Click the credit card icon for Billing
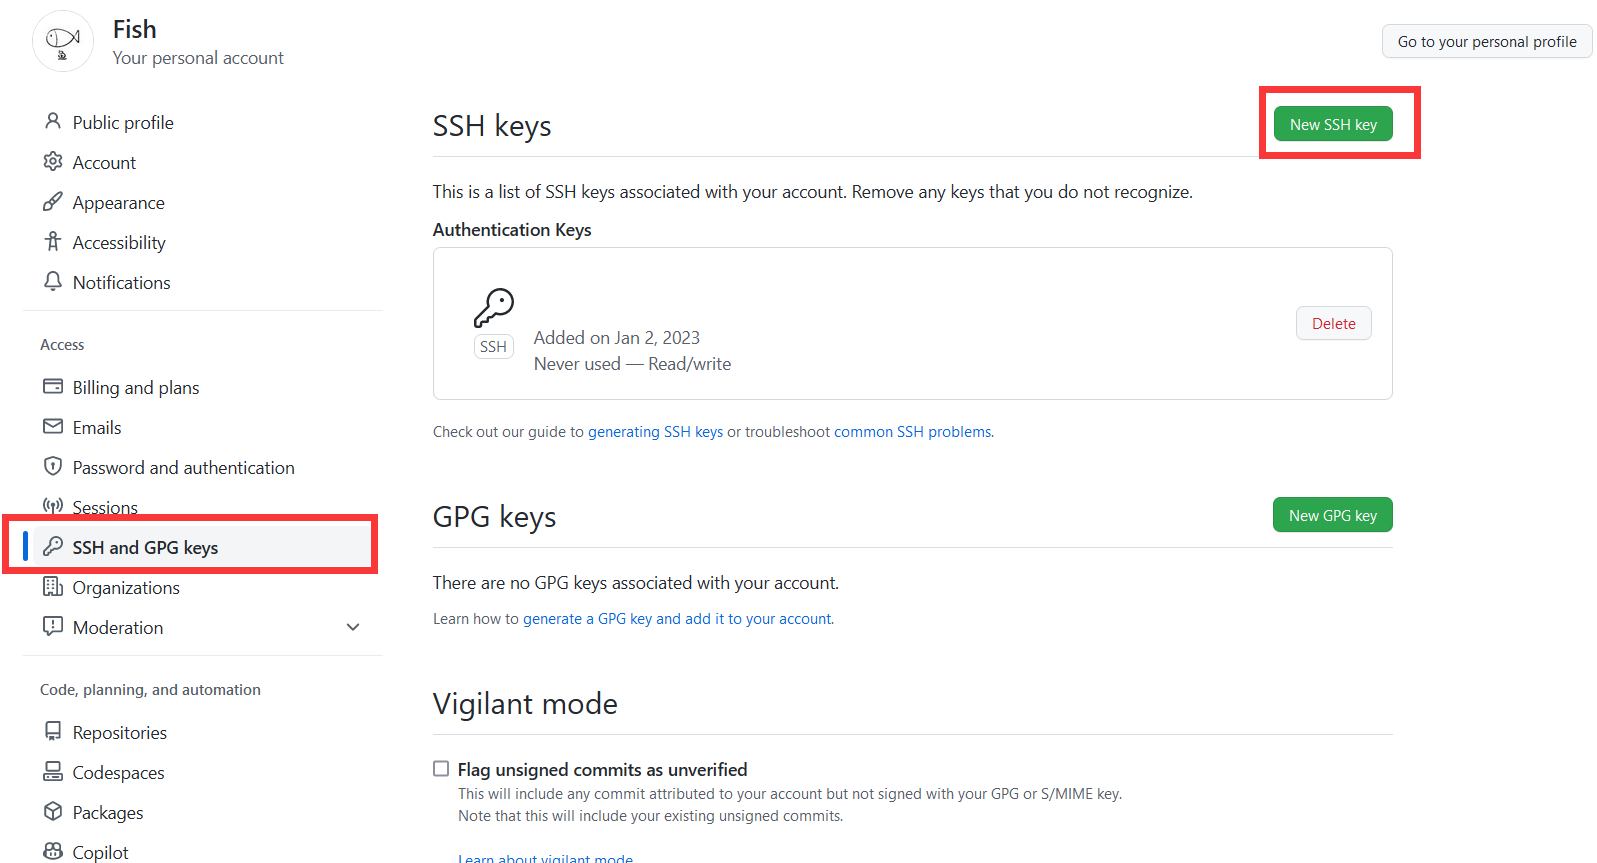The width and height of the screenshot is (1597, 863). tap(53, 387)
